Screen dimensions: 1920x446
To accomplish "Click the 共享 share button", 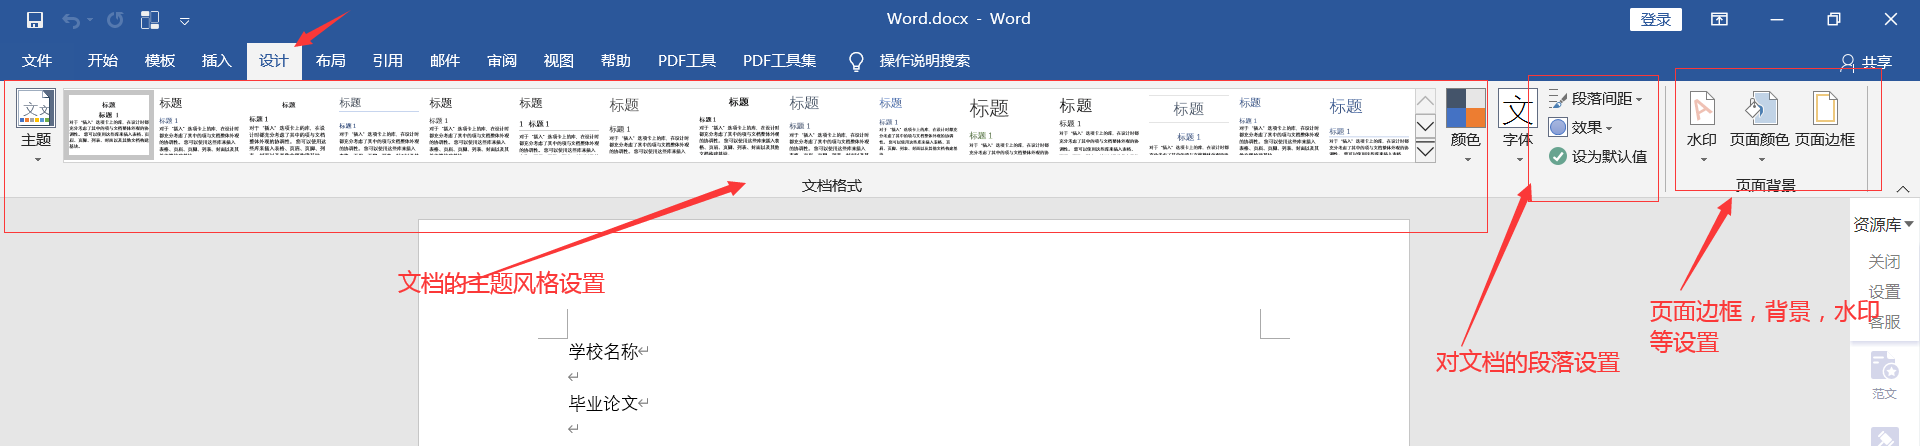I will point(1866,62).
